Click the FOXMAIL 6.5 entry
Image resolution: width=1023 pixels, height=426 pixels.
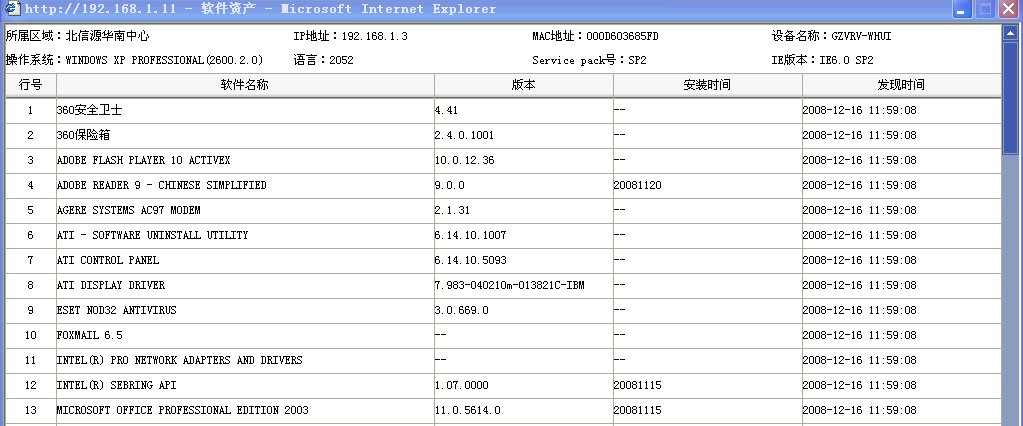(89, 335)
